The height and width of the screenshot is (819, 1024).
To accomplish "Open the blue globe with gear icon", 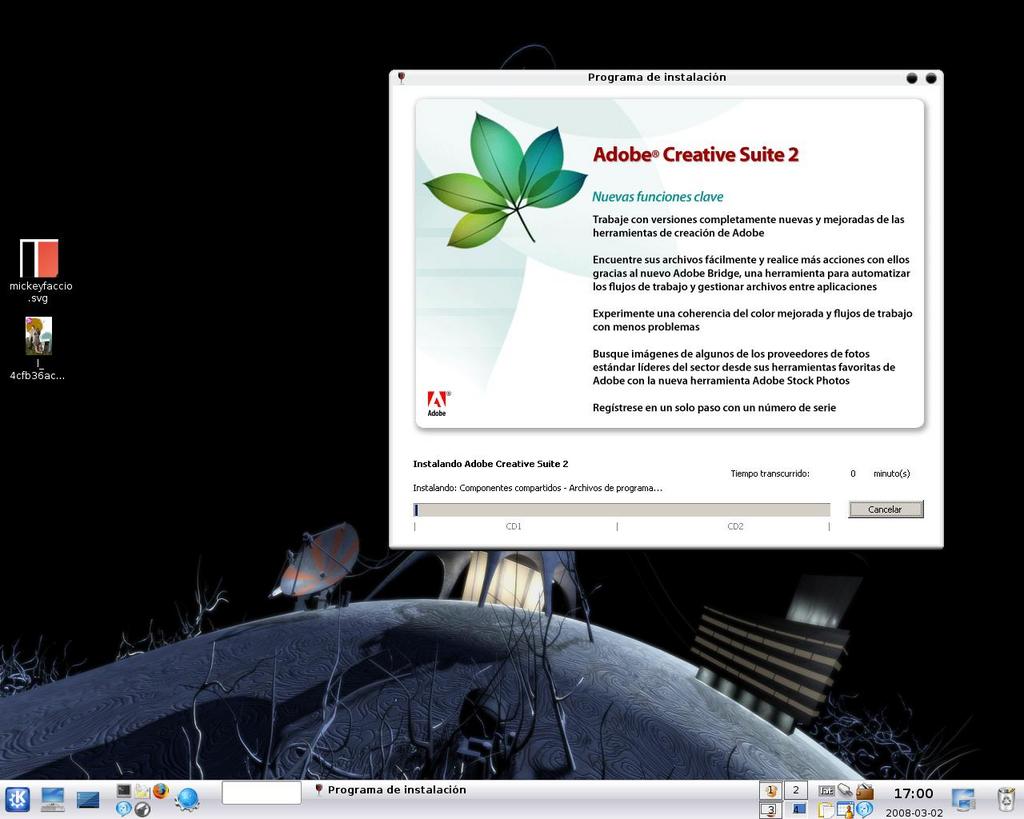I will click(x=187, y=799).
